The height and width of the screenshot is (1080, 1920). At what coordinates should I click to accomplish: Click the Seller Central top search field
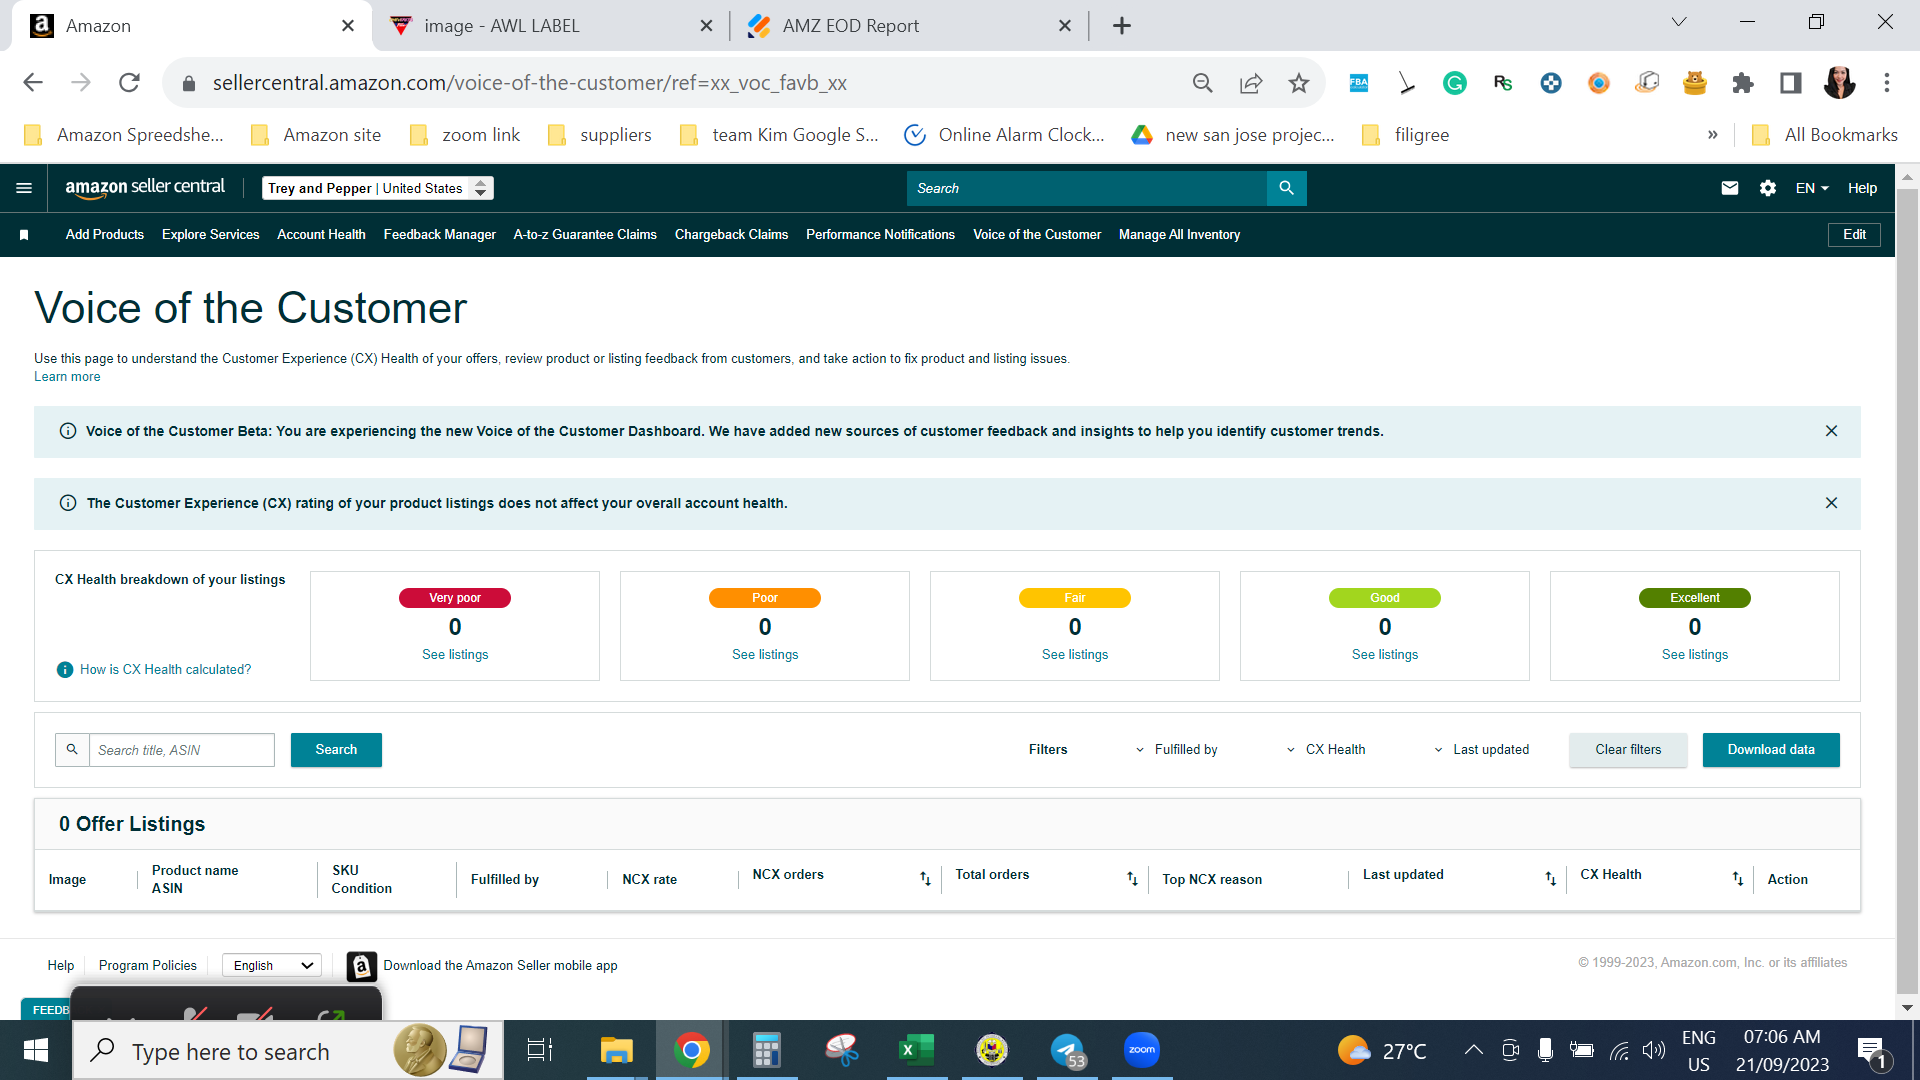click(x=1087, y=188)
